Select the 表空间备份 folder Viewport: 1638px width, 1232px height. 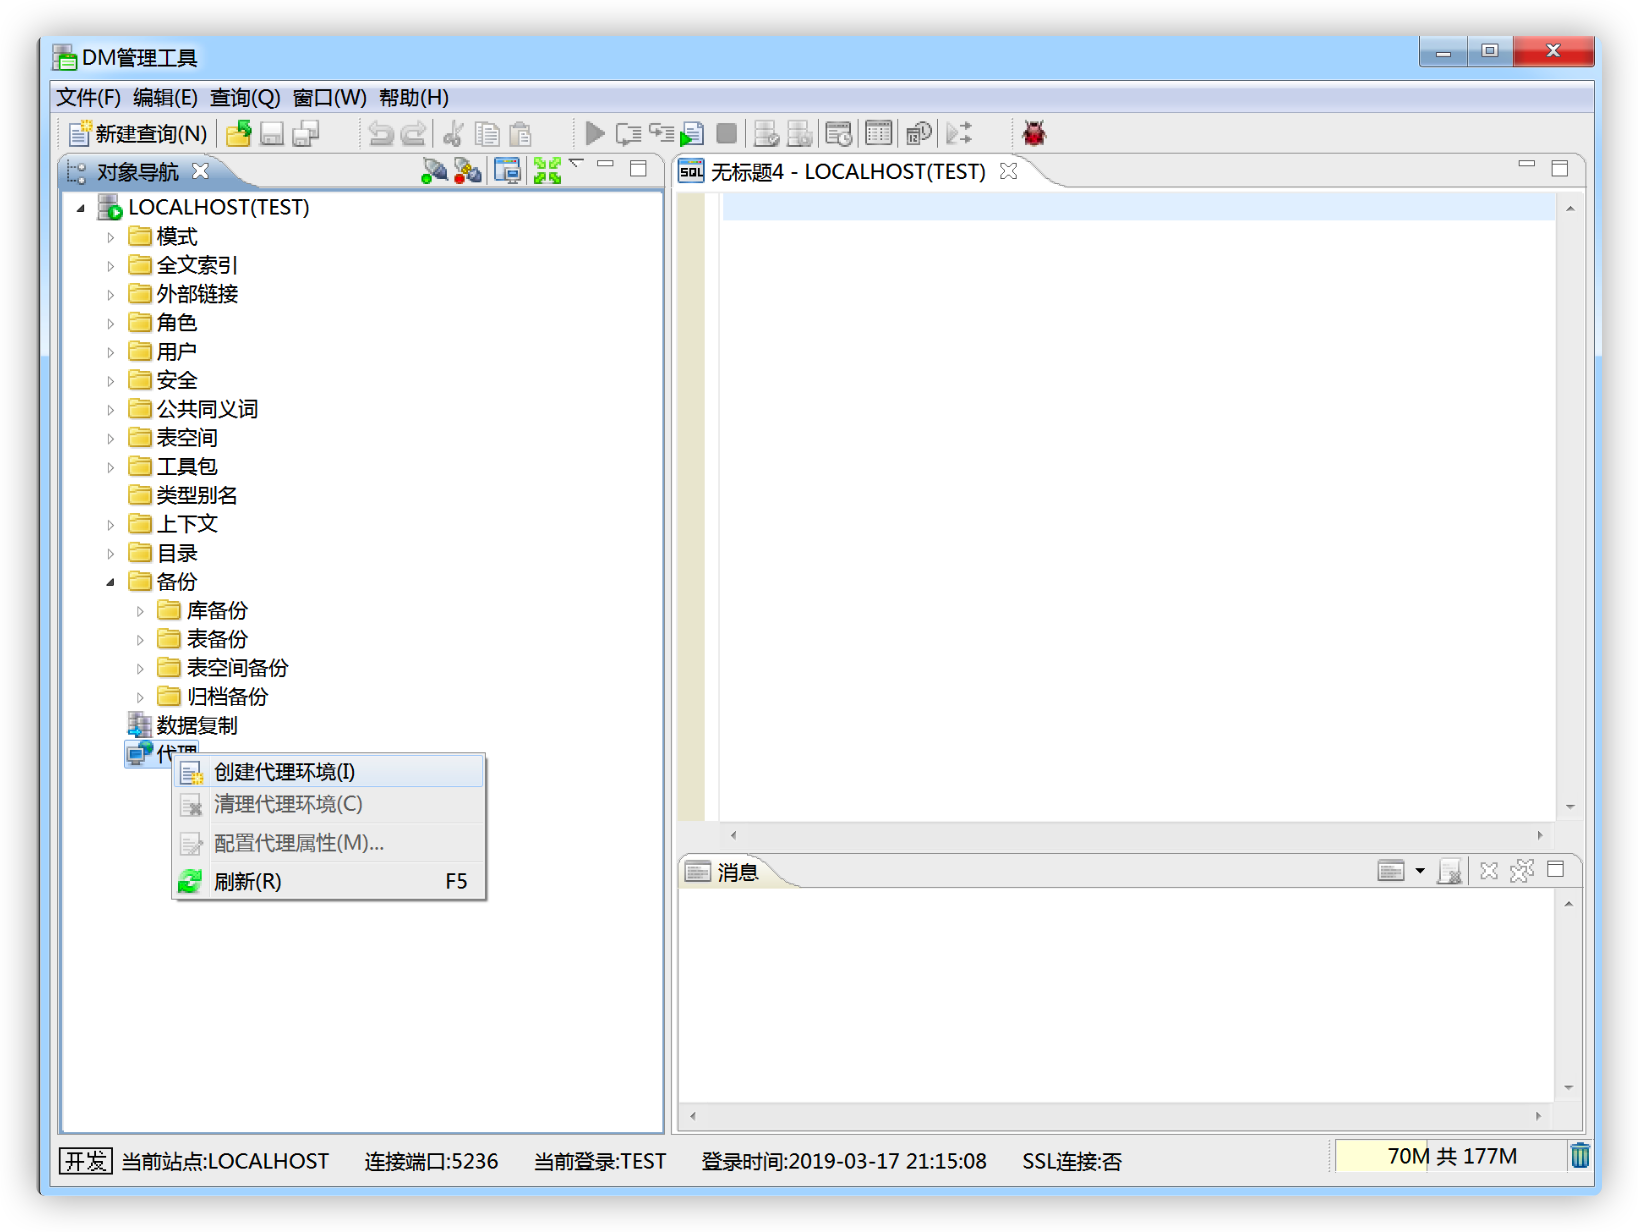223,667
